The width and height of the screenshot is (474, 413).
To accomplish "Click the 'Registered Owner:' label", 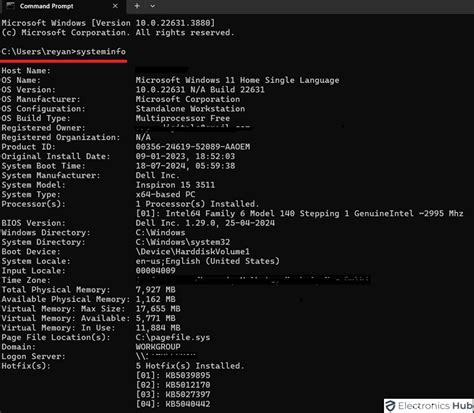I will [x=43, y=128].
